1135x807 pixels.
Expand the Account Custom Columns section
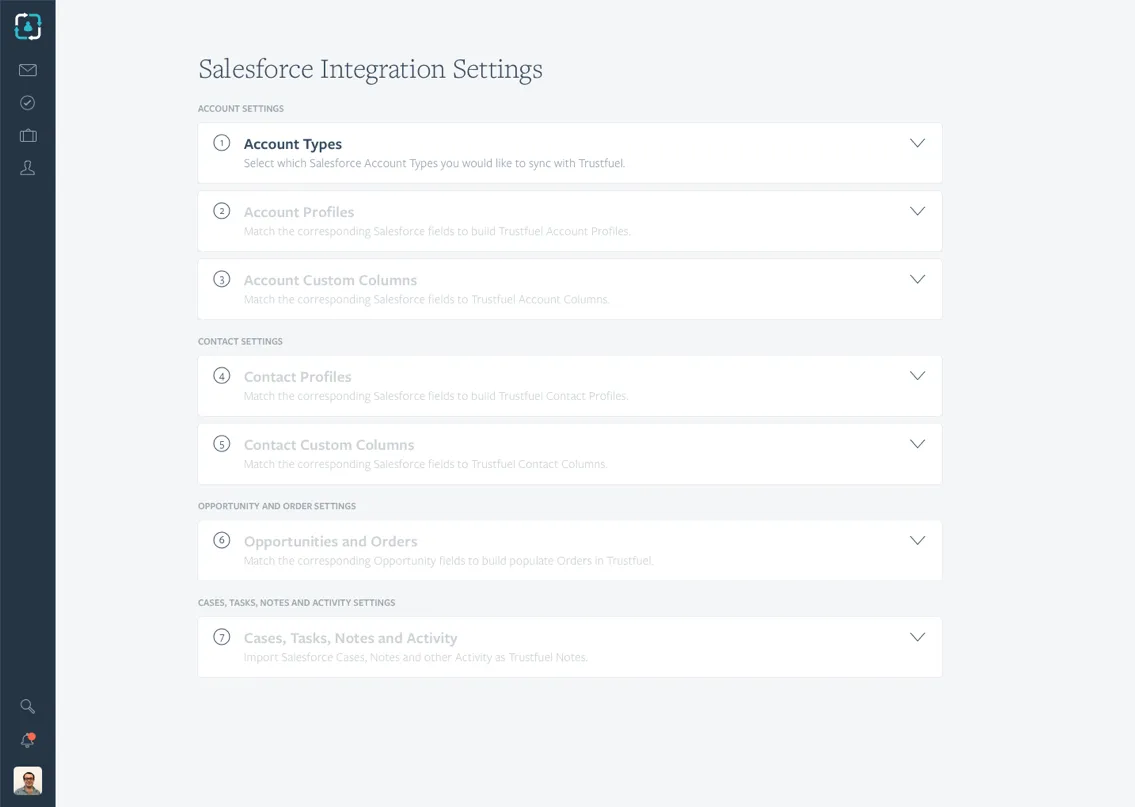(x=917, y=279)
